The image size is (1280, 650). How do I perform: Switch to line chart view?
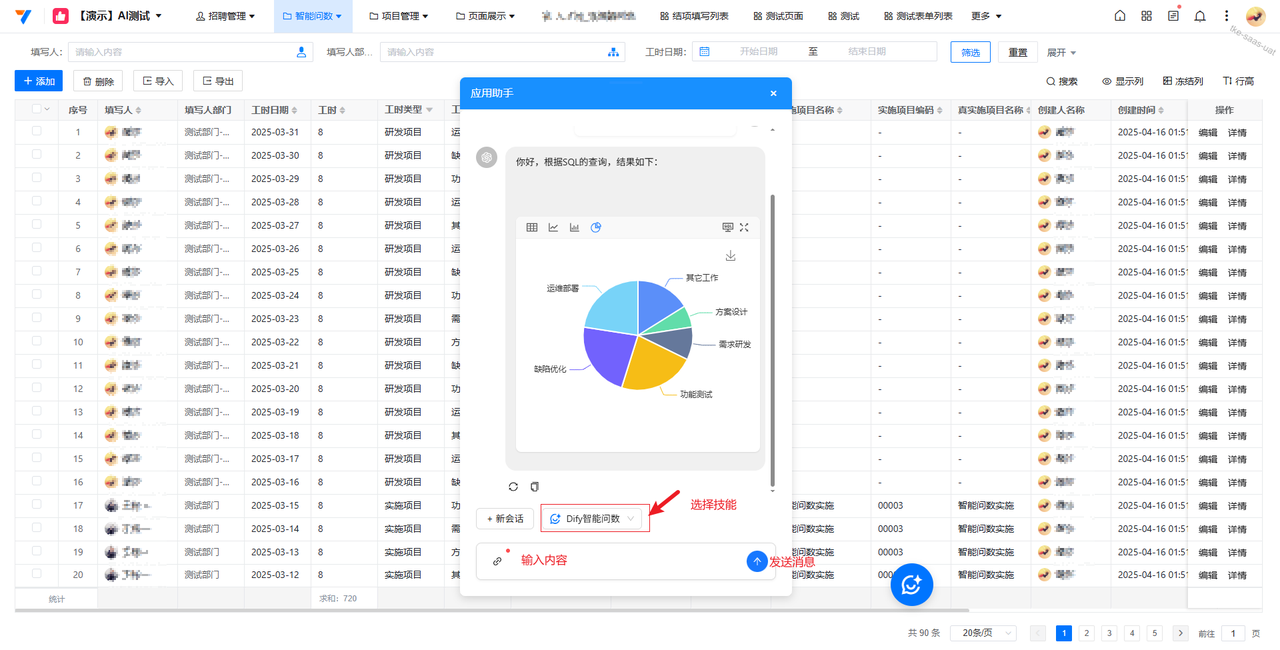click(553, 228)
